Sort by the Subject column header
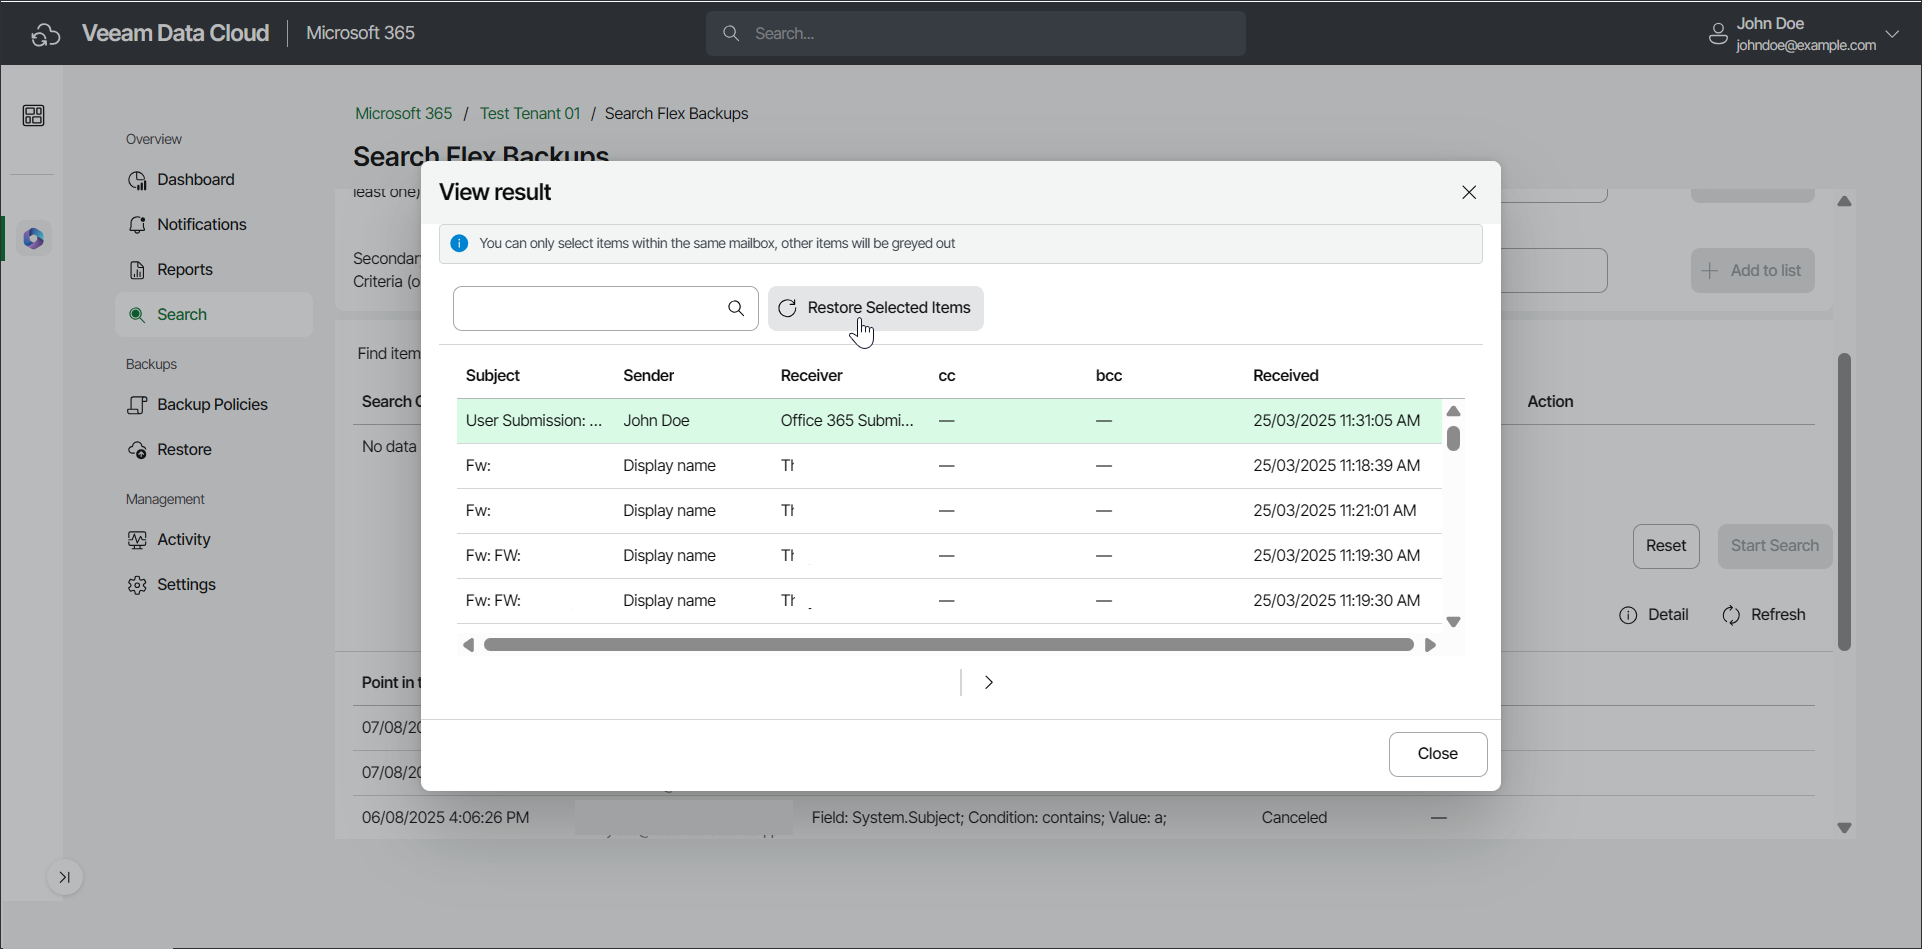Image resolution: width=1922 pixels, height=949 pixels. pyautogui.click(x=493, y=376)
